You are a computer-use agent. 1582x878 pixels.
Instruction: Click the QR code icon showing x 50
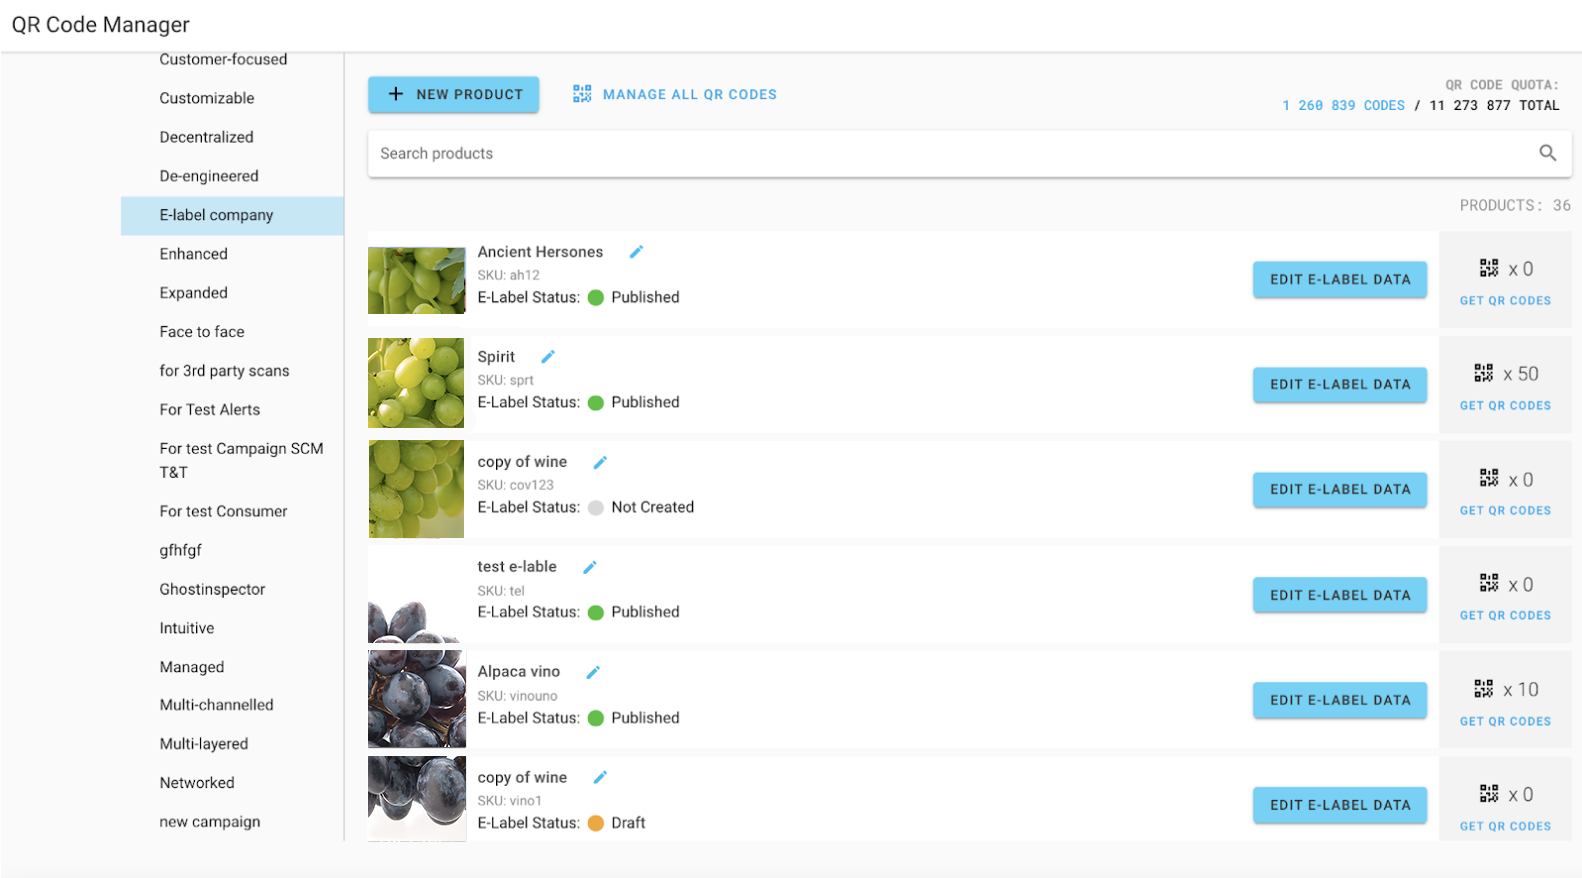1484,373
